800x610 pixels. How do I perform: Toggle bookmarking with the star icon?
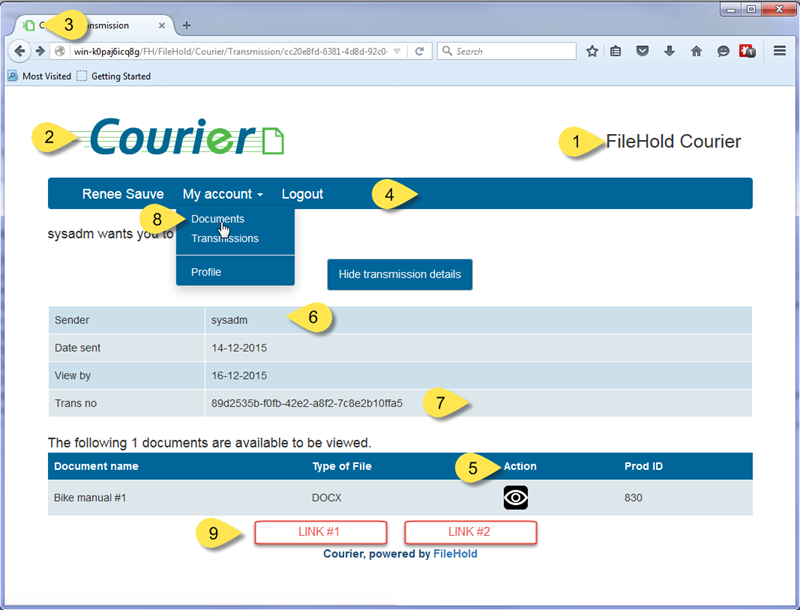click(590, 50)
